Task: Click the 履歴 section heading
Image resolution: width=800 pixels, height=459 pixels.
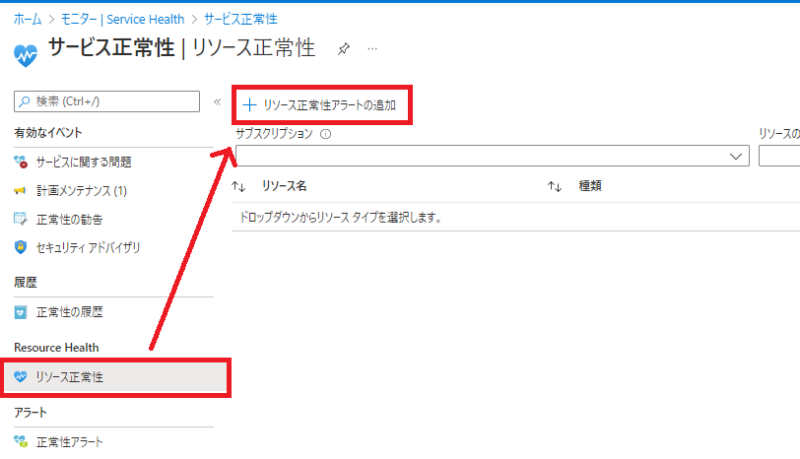Action: (x=26, y=283)
